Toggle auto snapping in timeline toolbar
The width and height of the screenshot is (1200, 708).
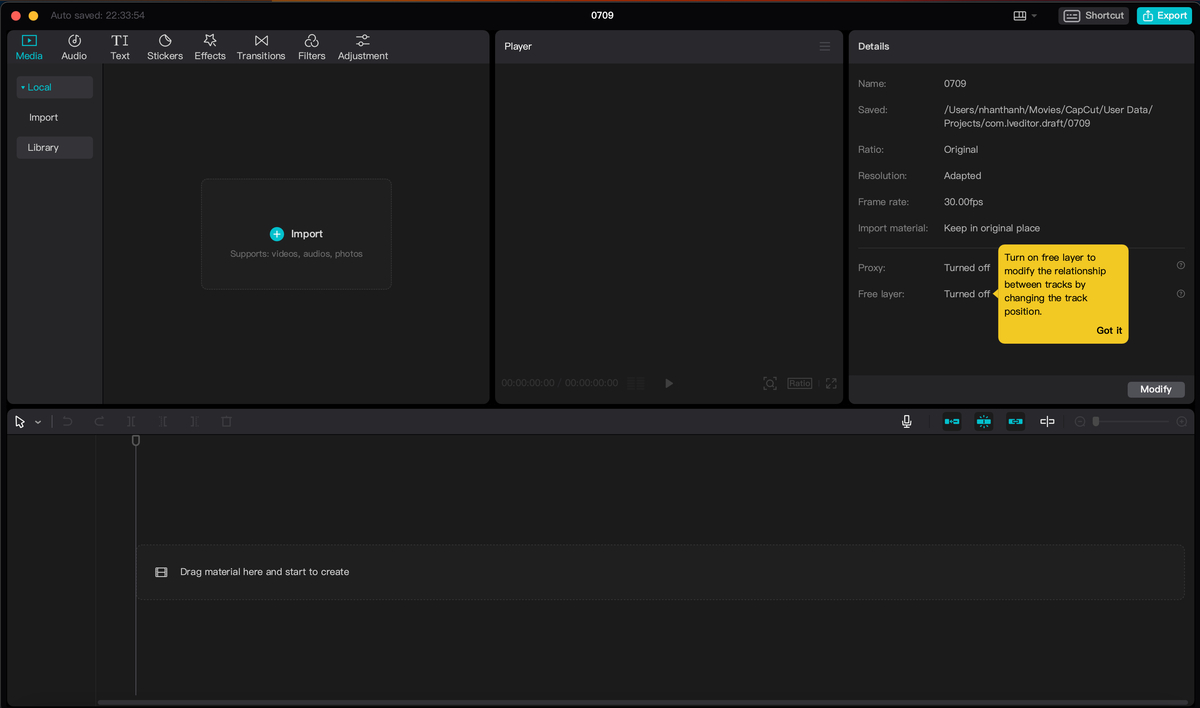click(984, 422)
